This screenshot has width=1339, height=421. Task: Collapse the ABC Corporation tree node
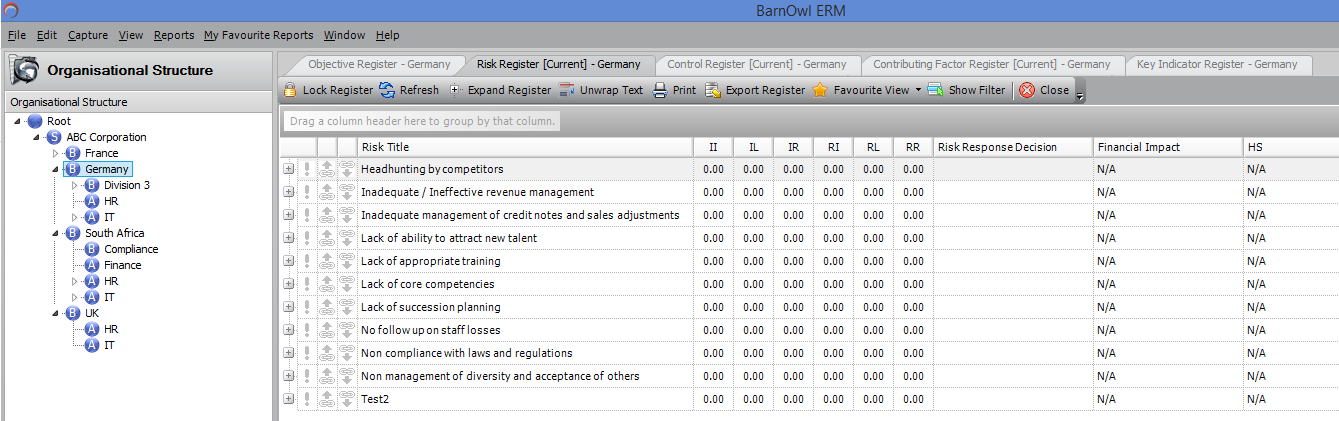37,137
